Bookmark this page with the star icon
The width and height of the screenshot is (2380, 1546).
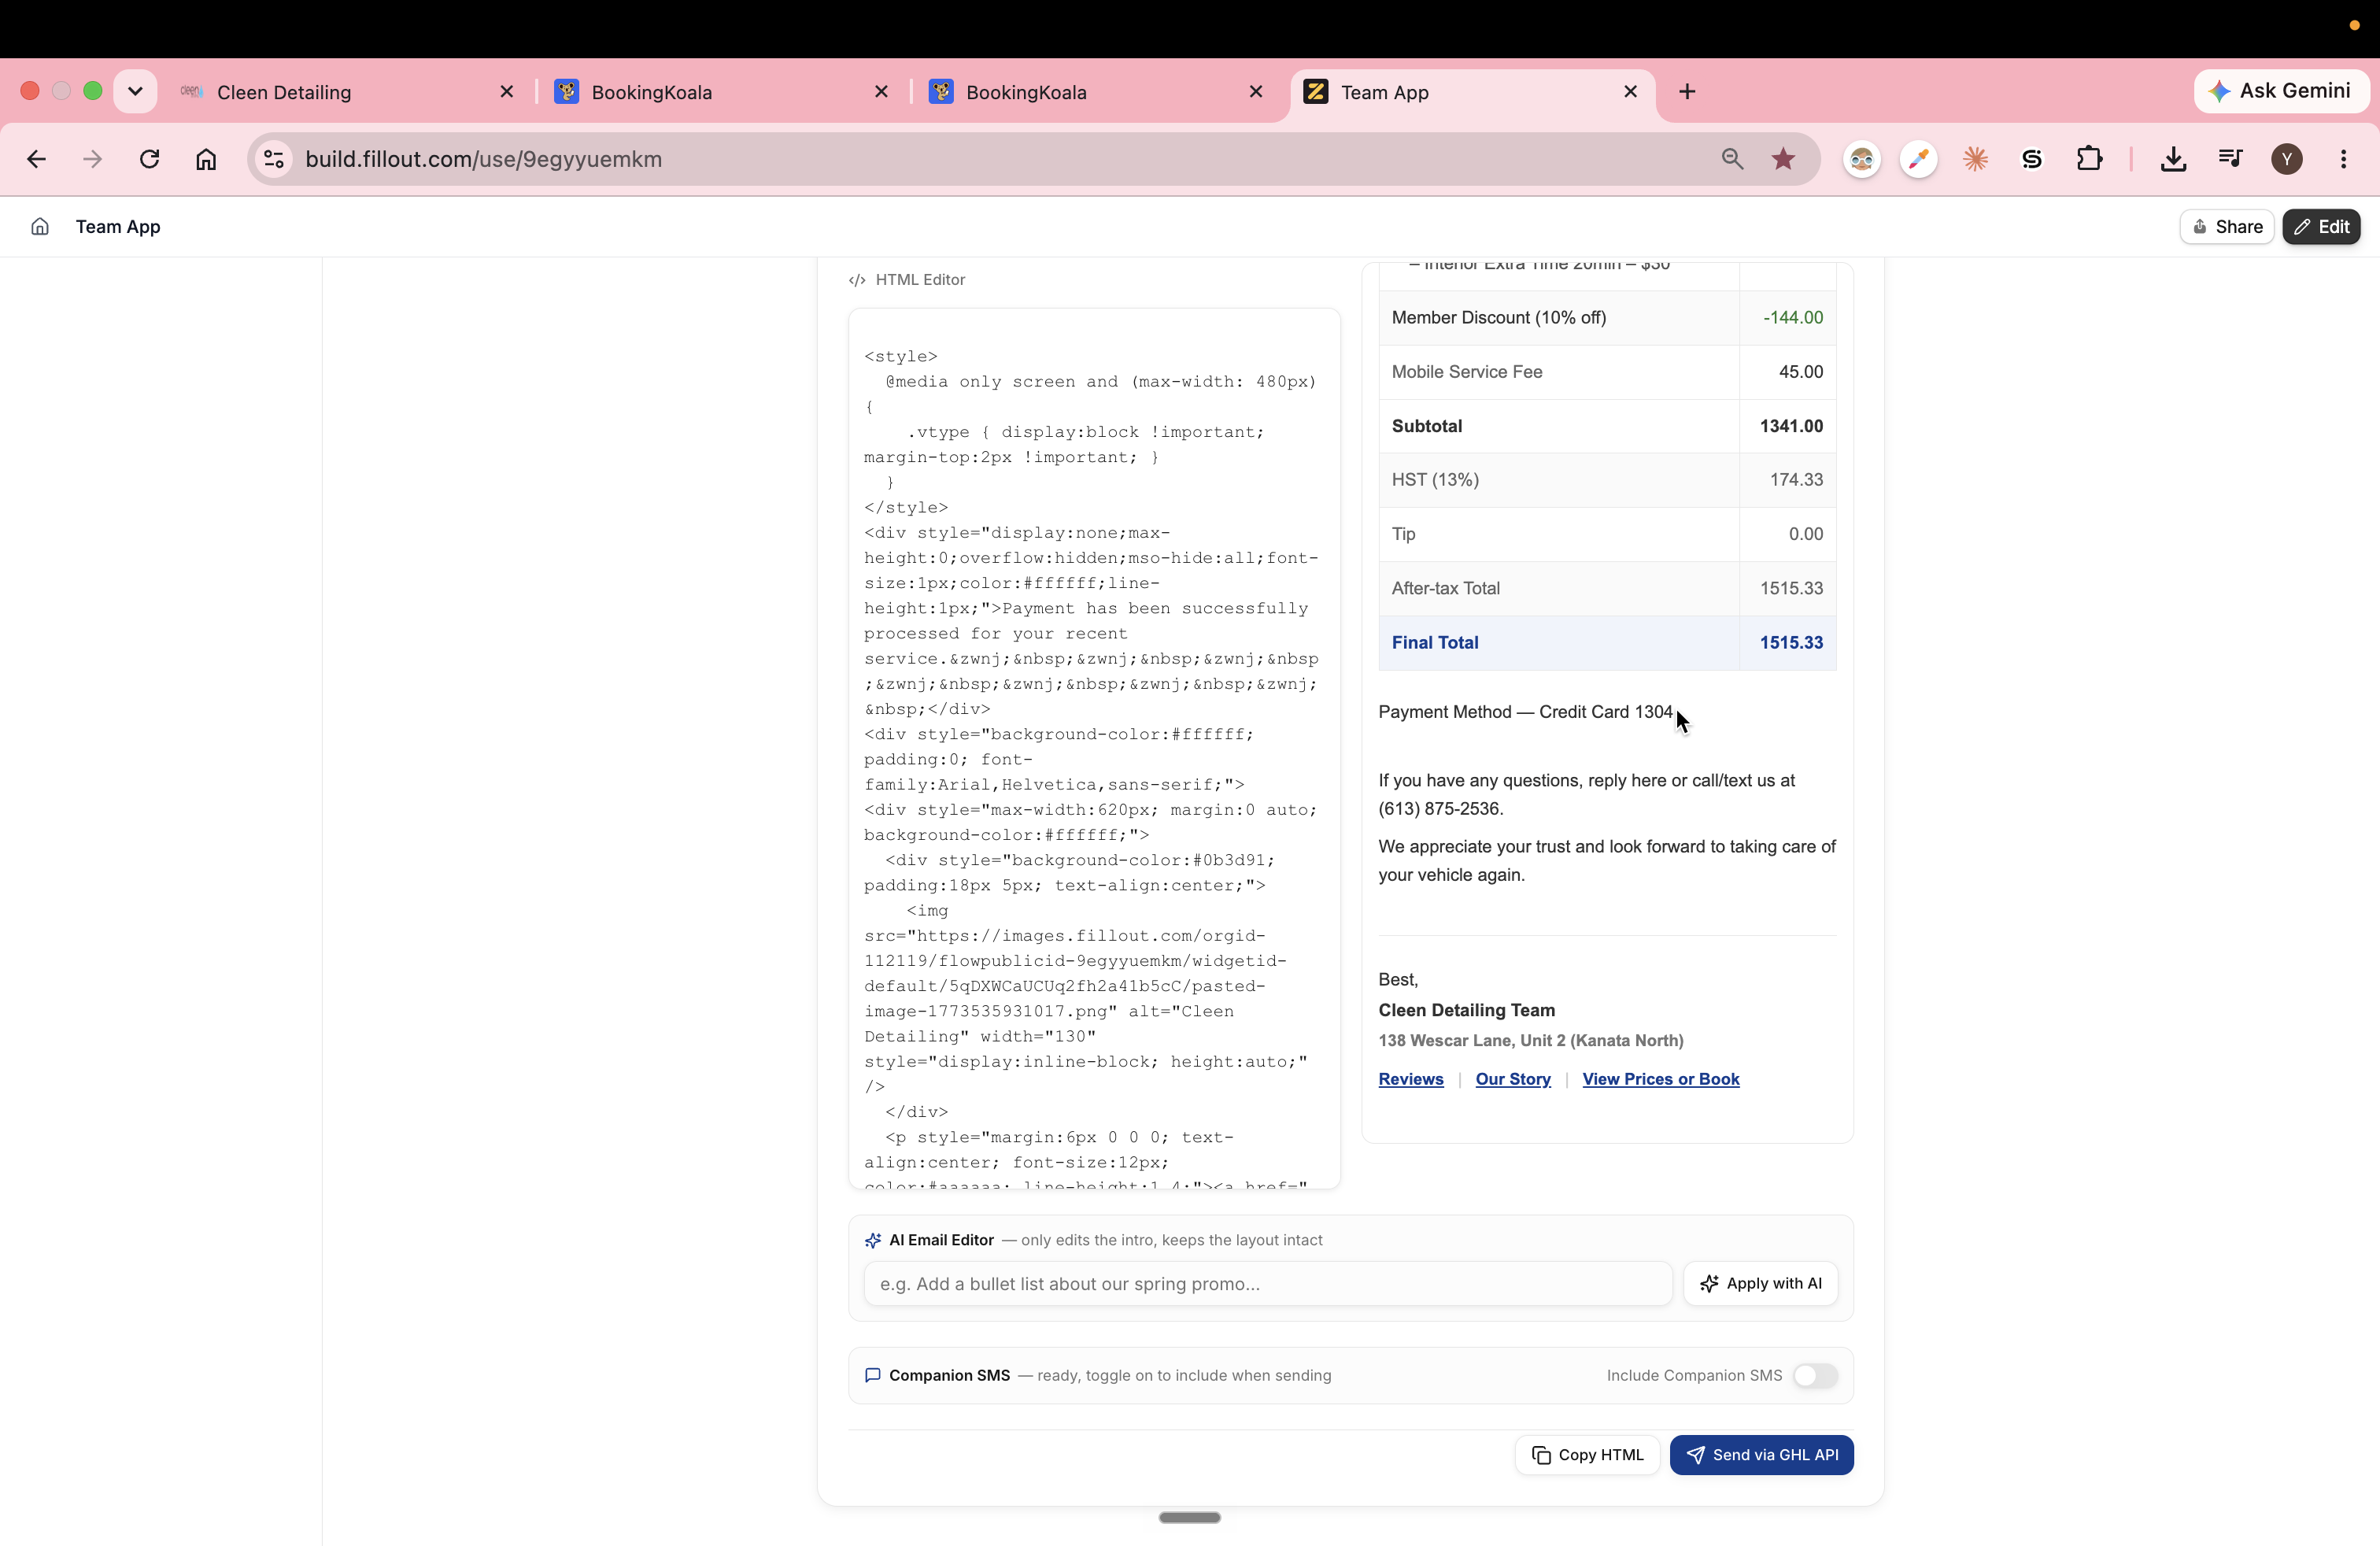click(x=1783, y=159)
